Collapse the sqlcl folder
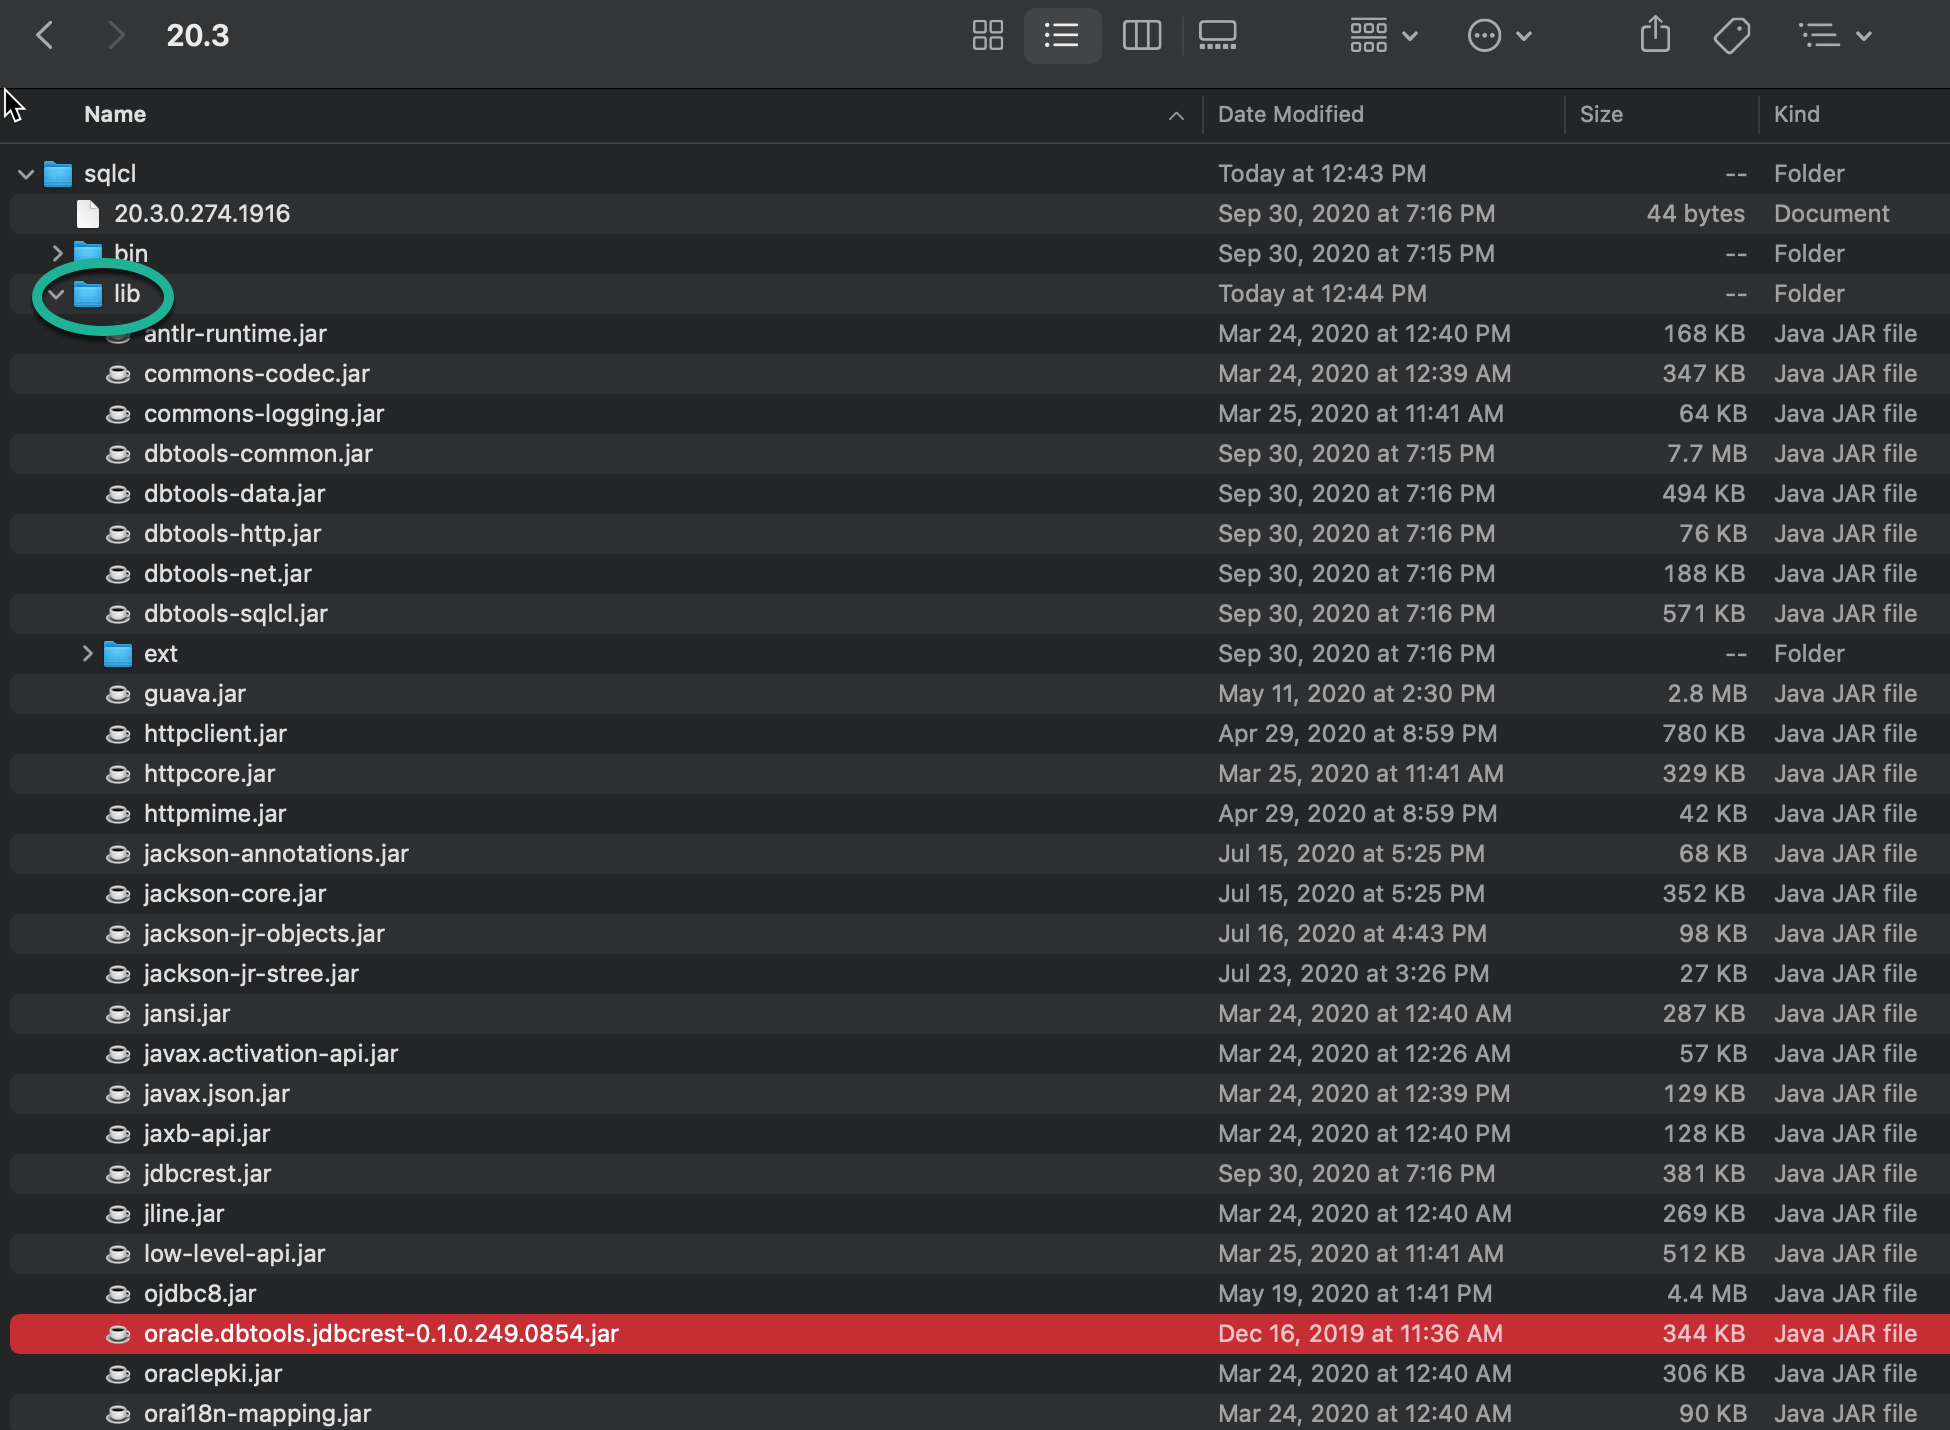The image size is (1950, 1430). click(26, 174)
